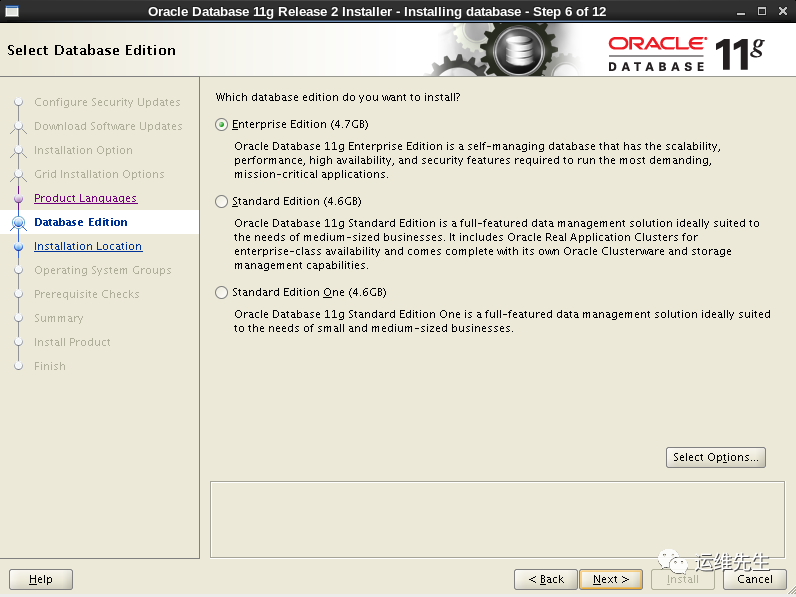Jump to Product Languages step
This screenshot has height=597, width=796.
[85, 198]
